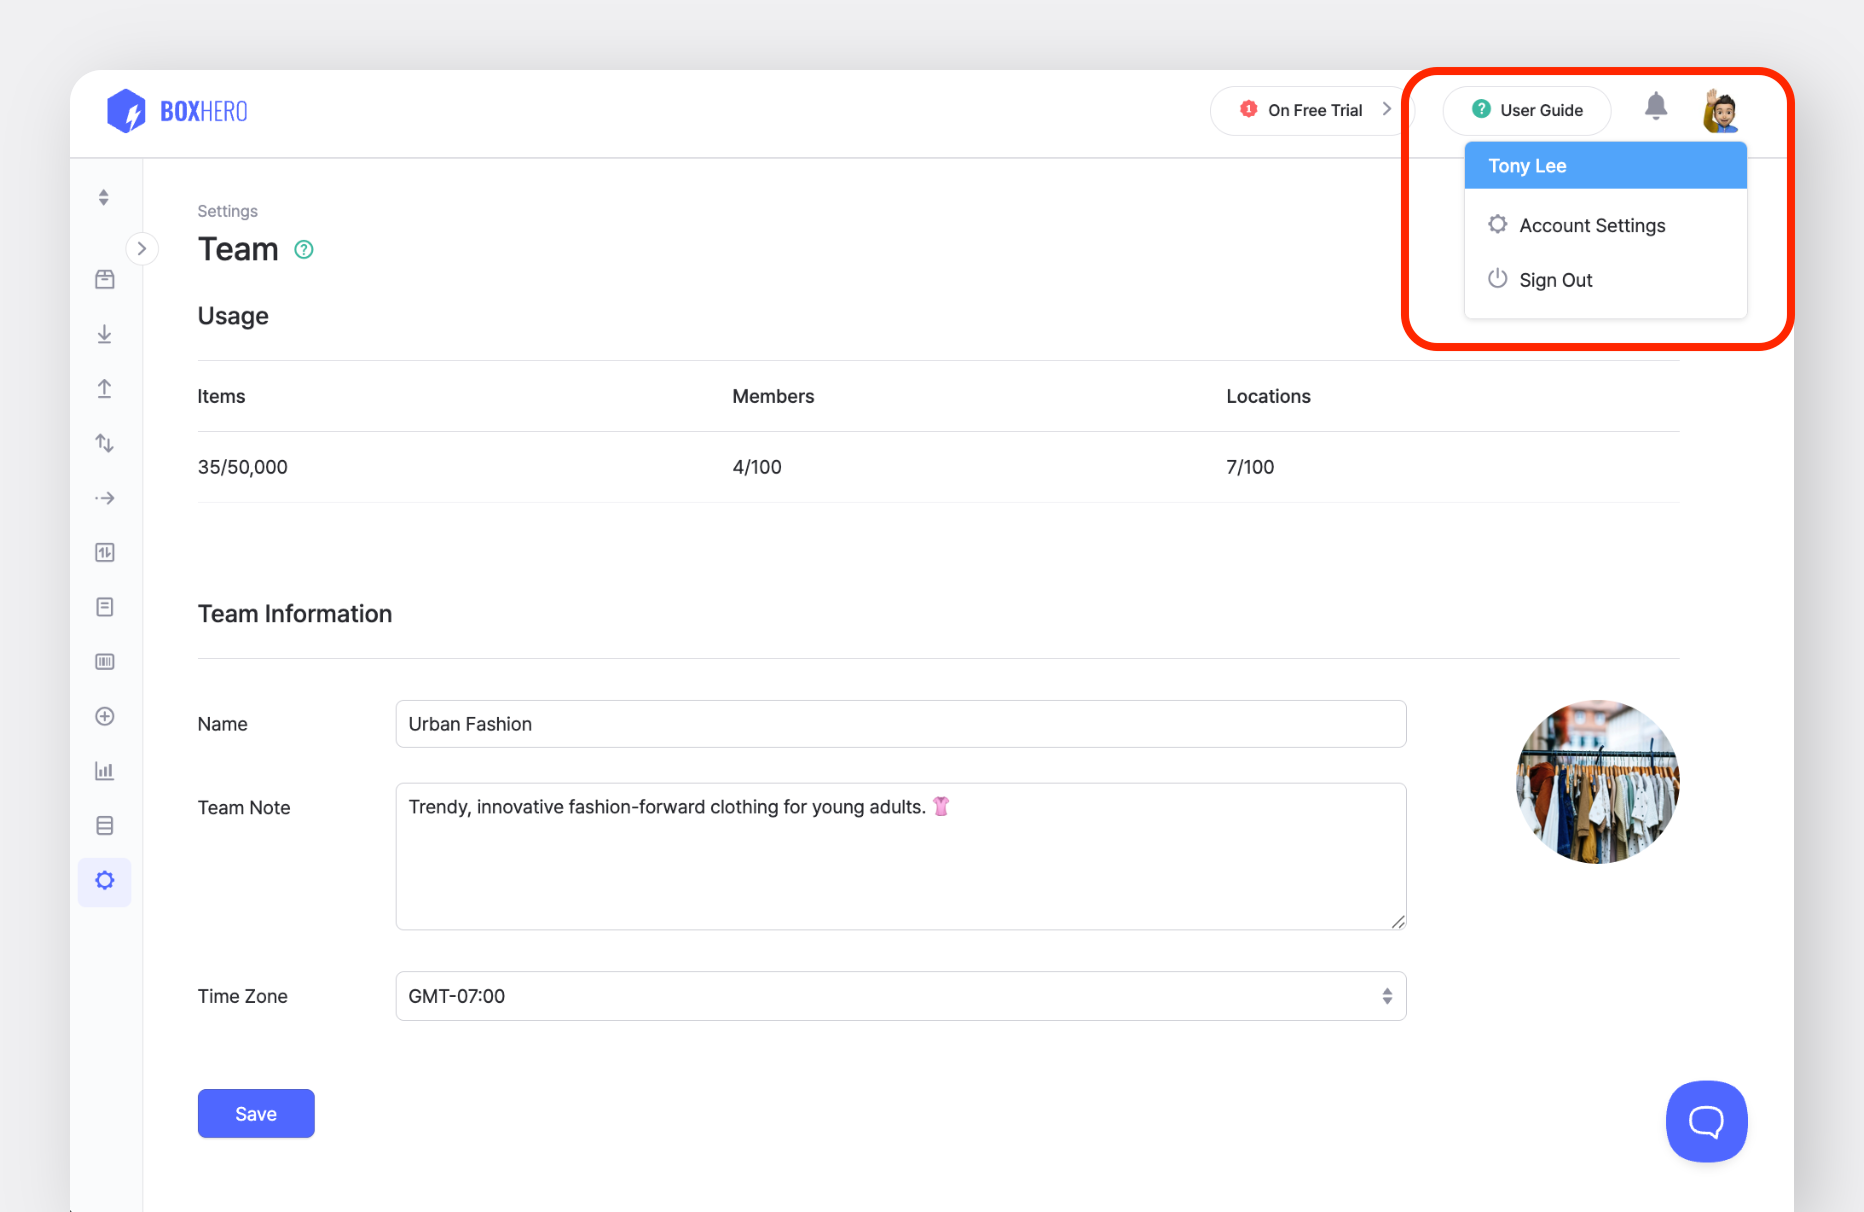Open the Time Zone dropdown
Screen dimensions: 1864x1212
[900, 996]
